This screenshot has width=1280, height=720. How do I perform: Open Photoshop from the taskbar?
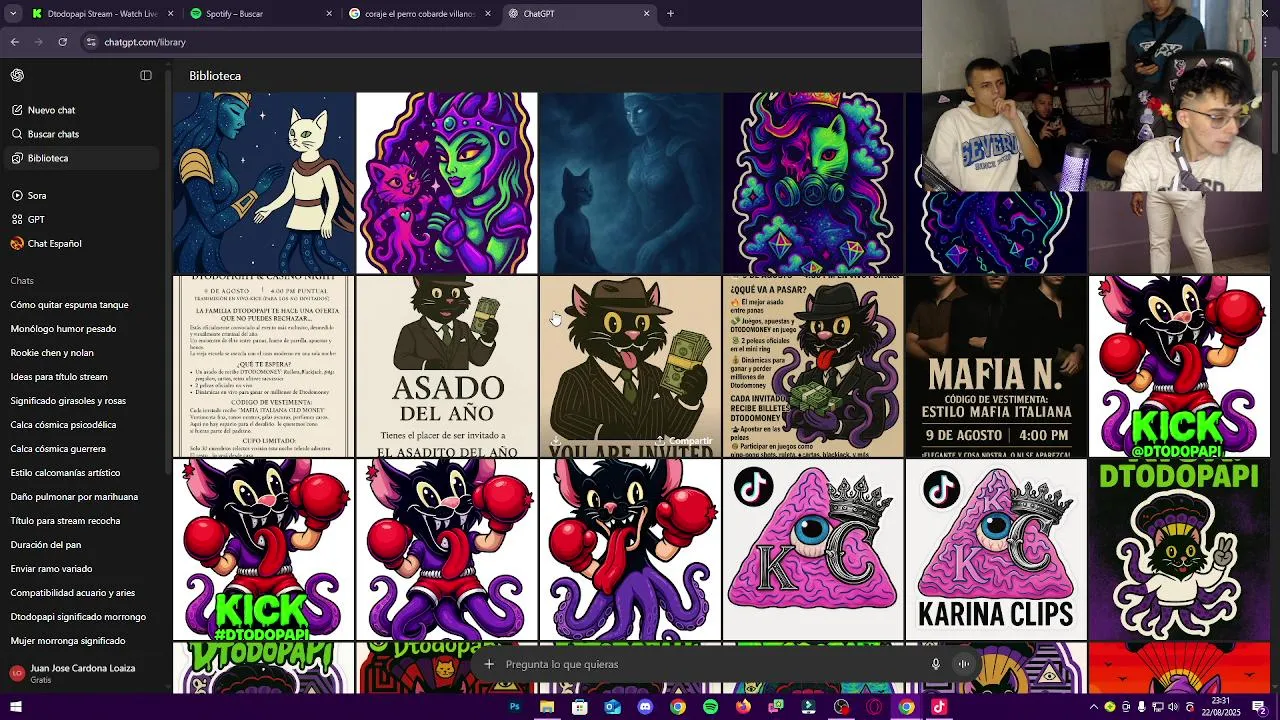click(x=515, y=707)
